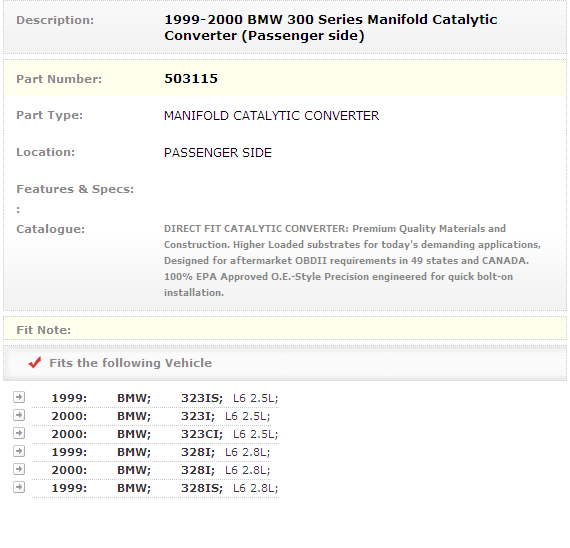Screen dimensions: 570x548
Task: Click the Description label
Action: (55, 20)
